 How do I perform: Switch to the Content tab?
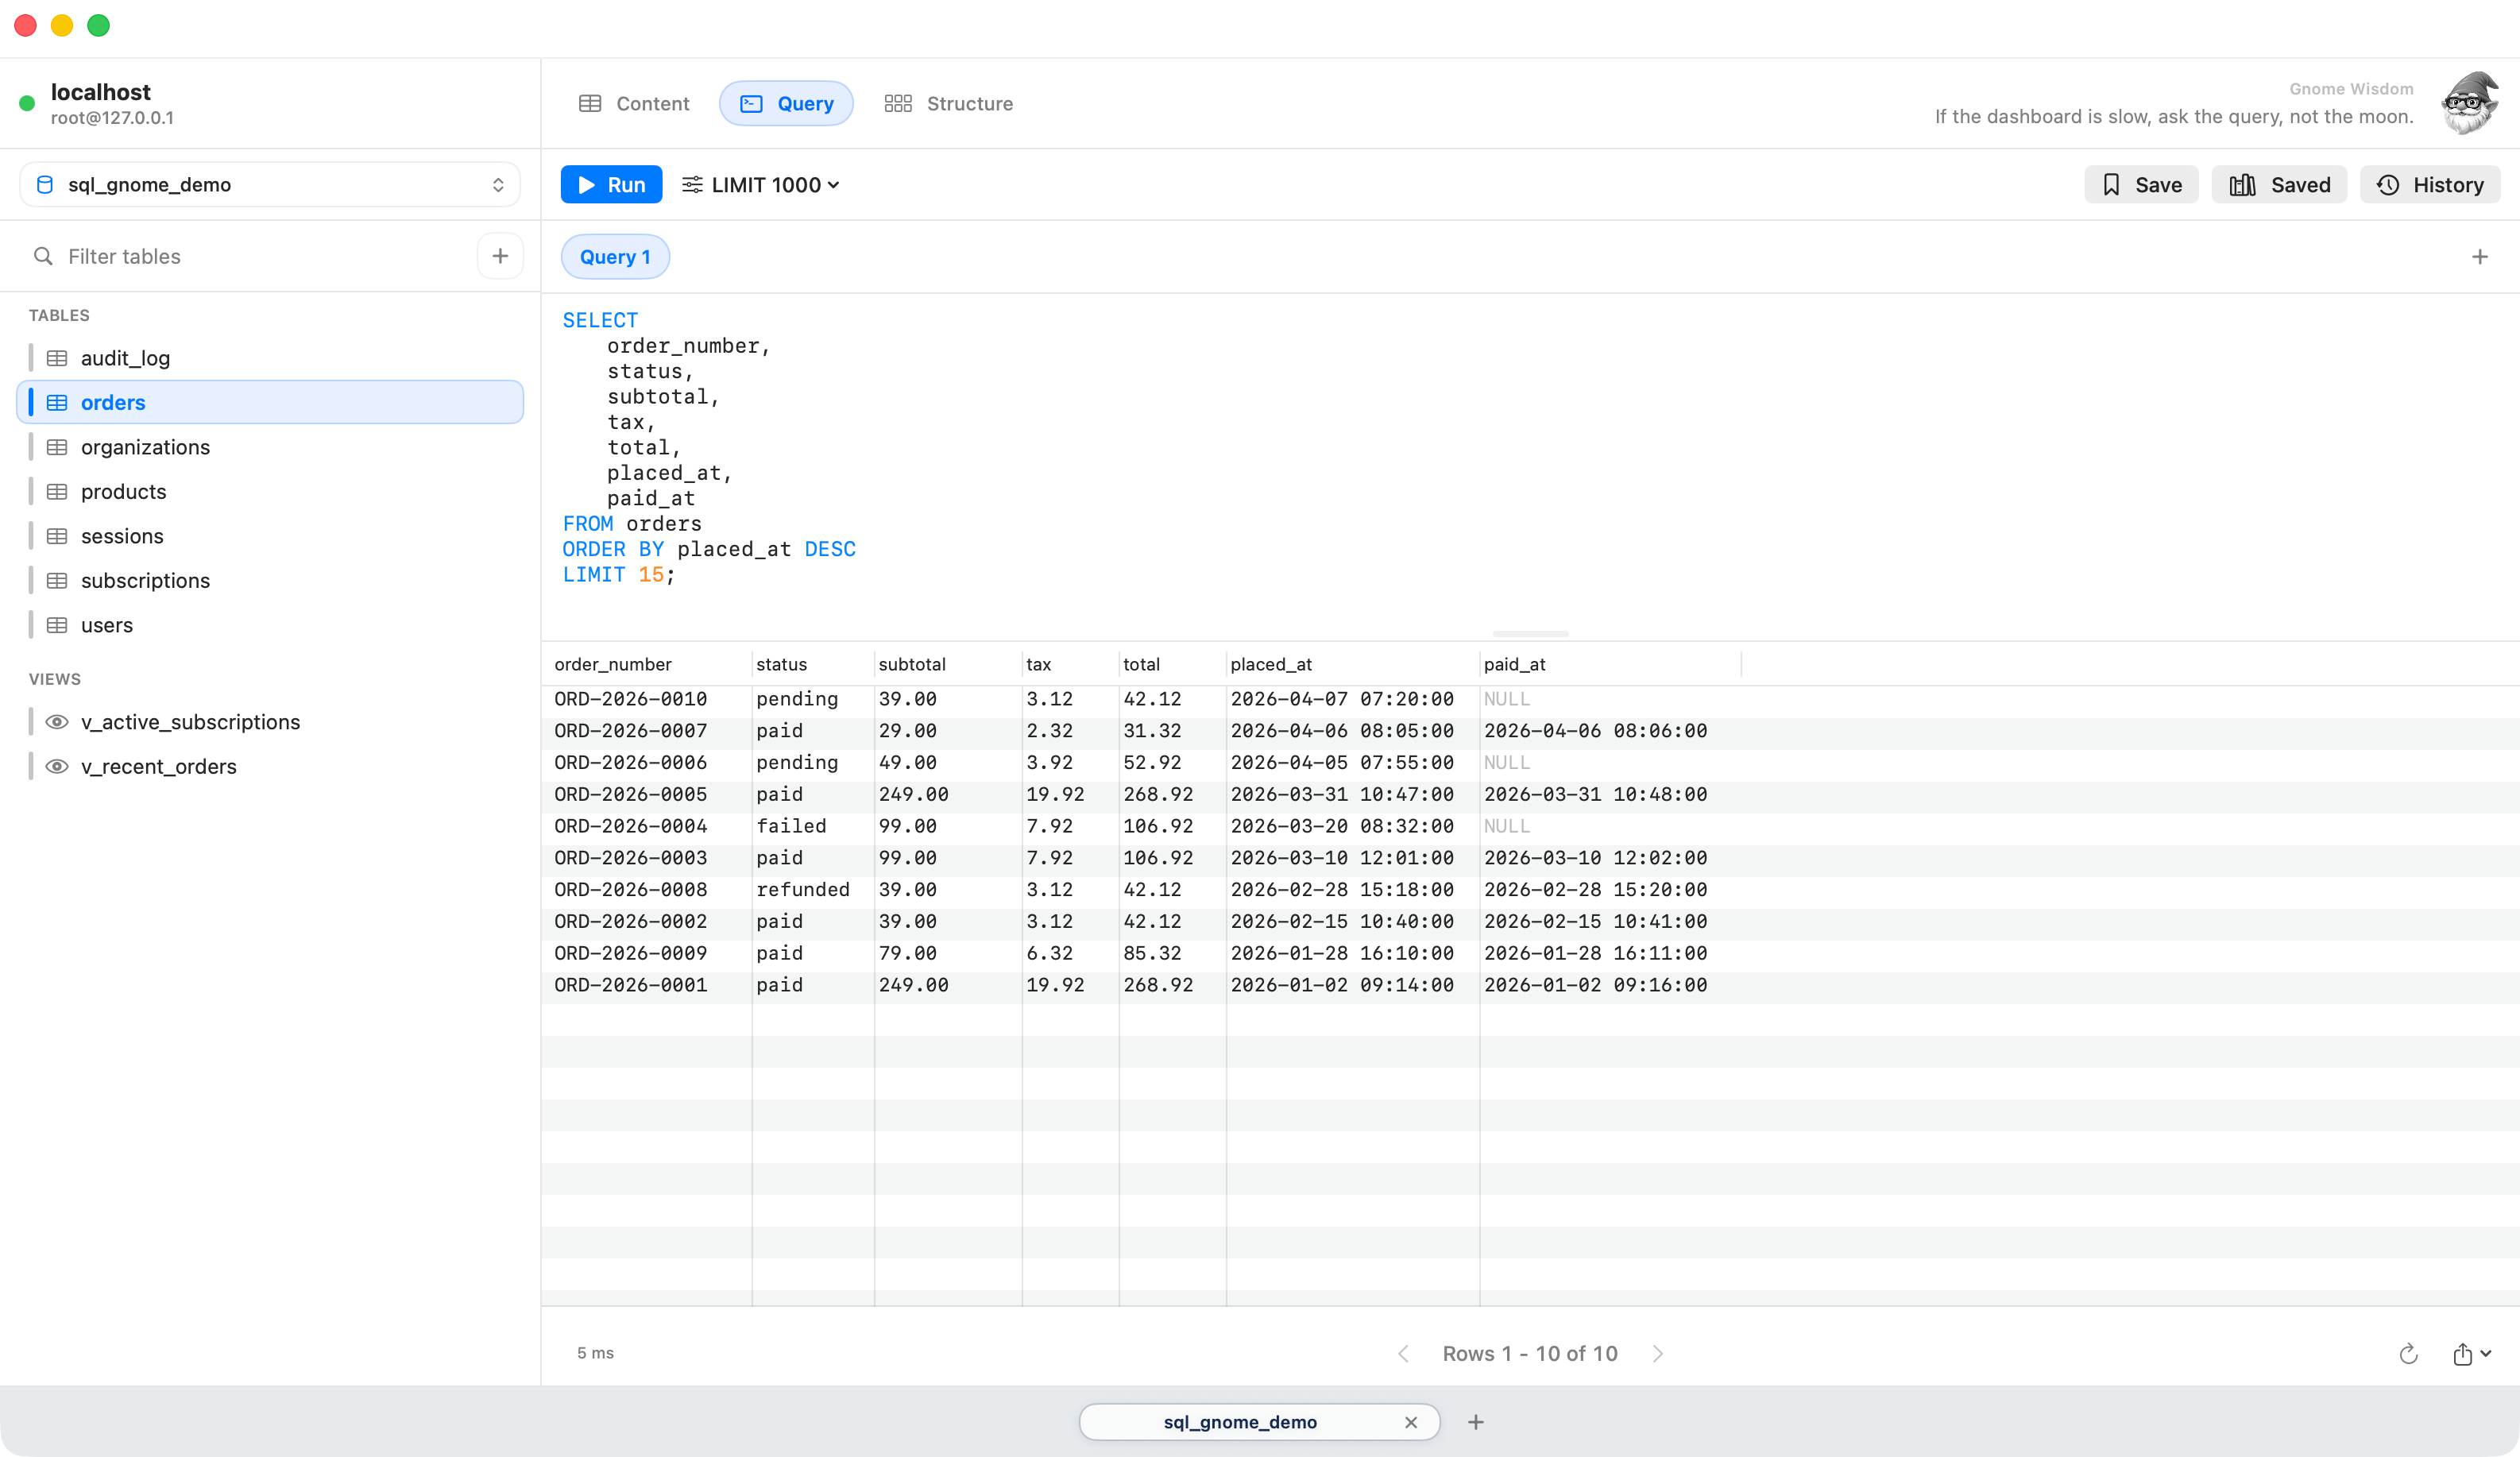634,104
